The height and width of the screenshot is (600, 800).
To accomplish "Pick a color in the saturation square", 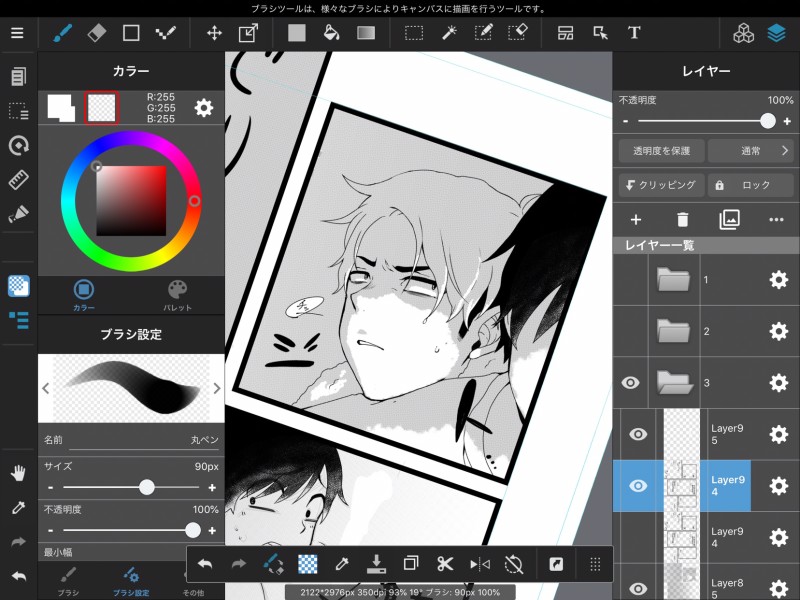I will (x=131, y=201).
